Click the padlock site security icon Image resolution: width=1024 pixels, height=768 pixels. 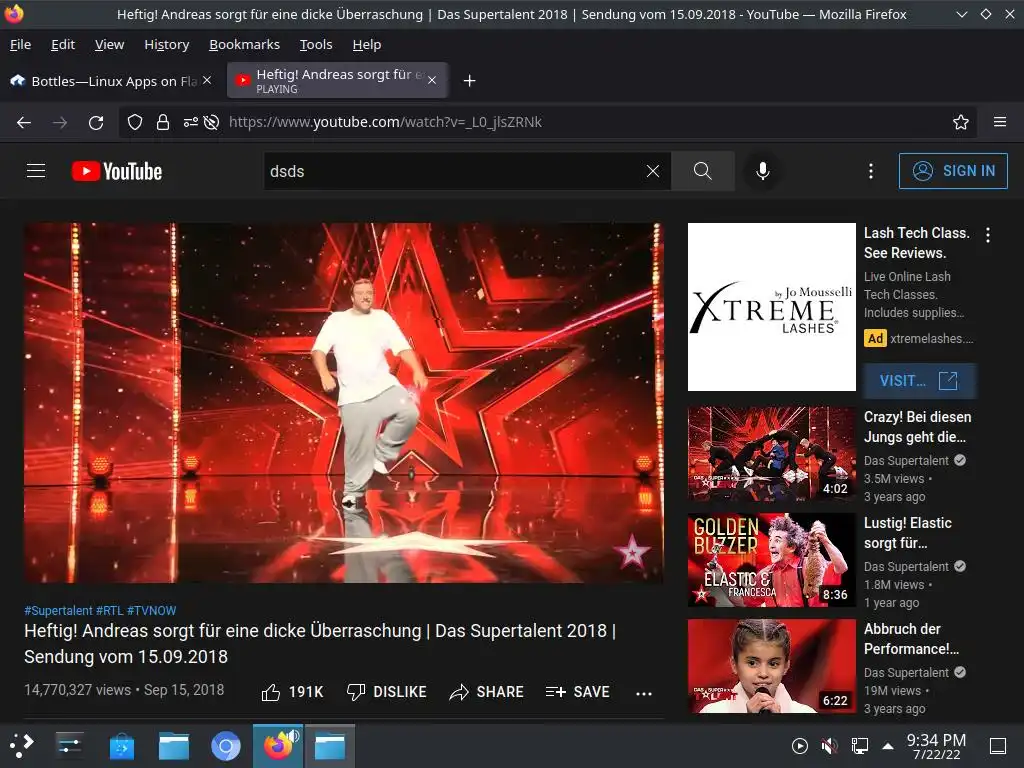pos(163,122)
